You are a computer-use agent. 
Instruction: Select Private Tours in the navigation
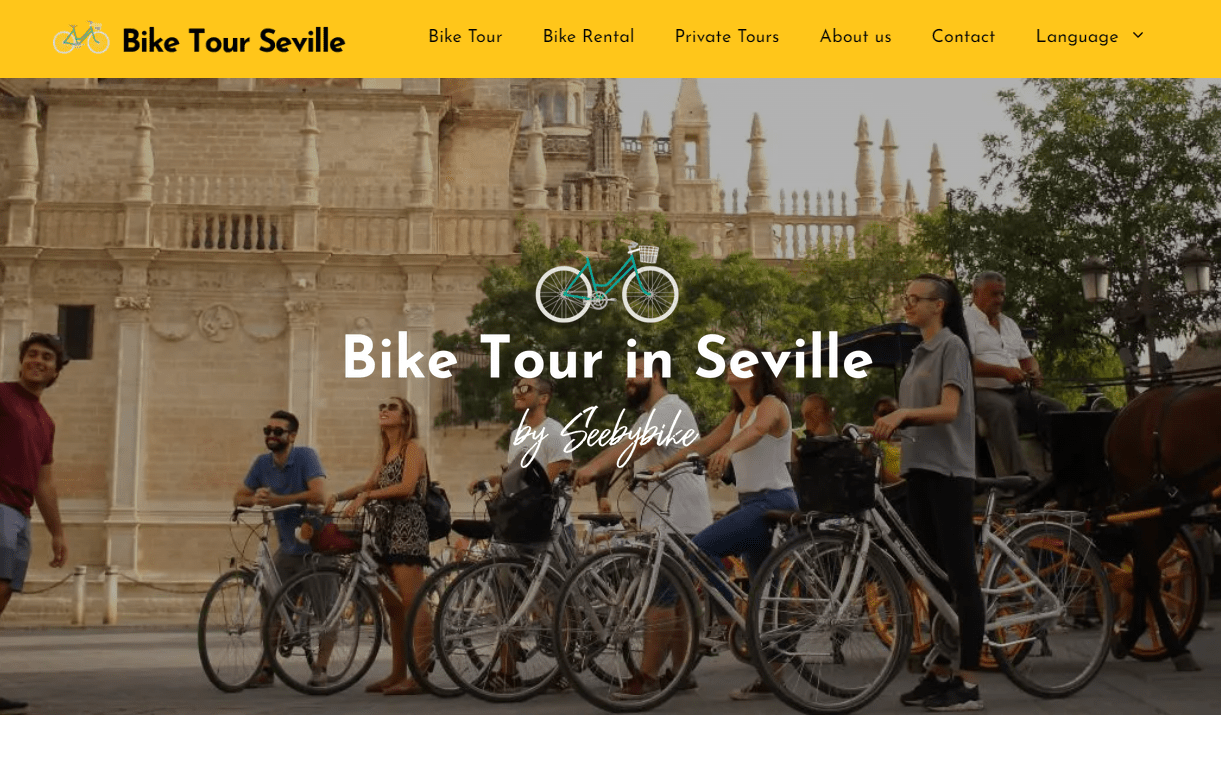click(x=727, y=37)
